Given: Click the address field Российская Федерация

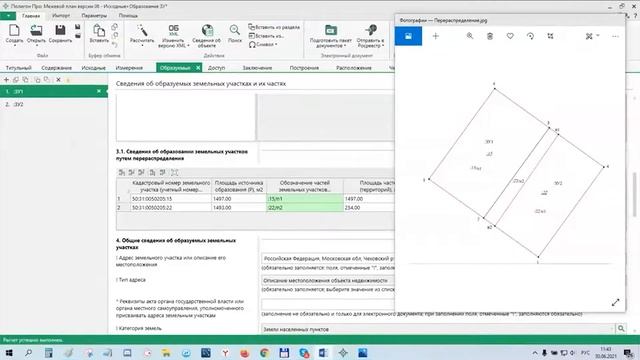Looking at the screenshot, I should coord(328,258).
